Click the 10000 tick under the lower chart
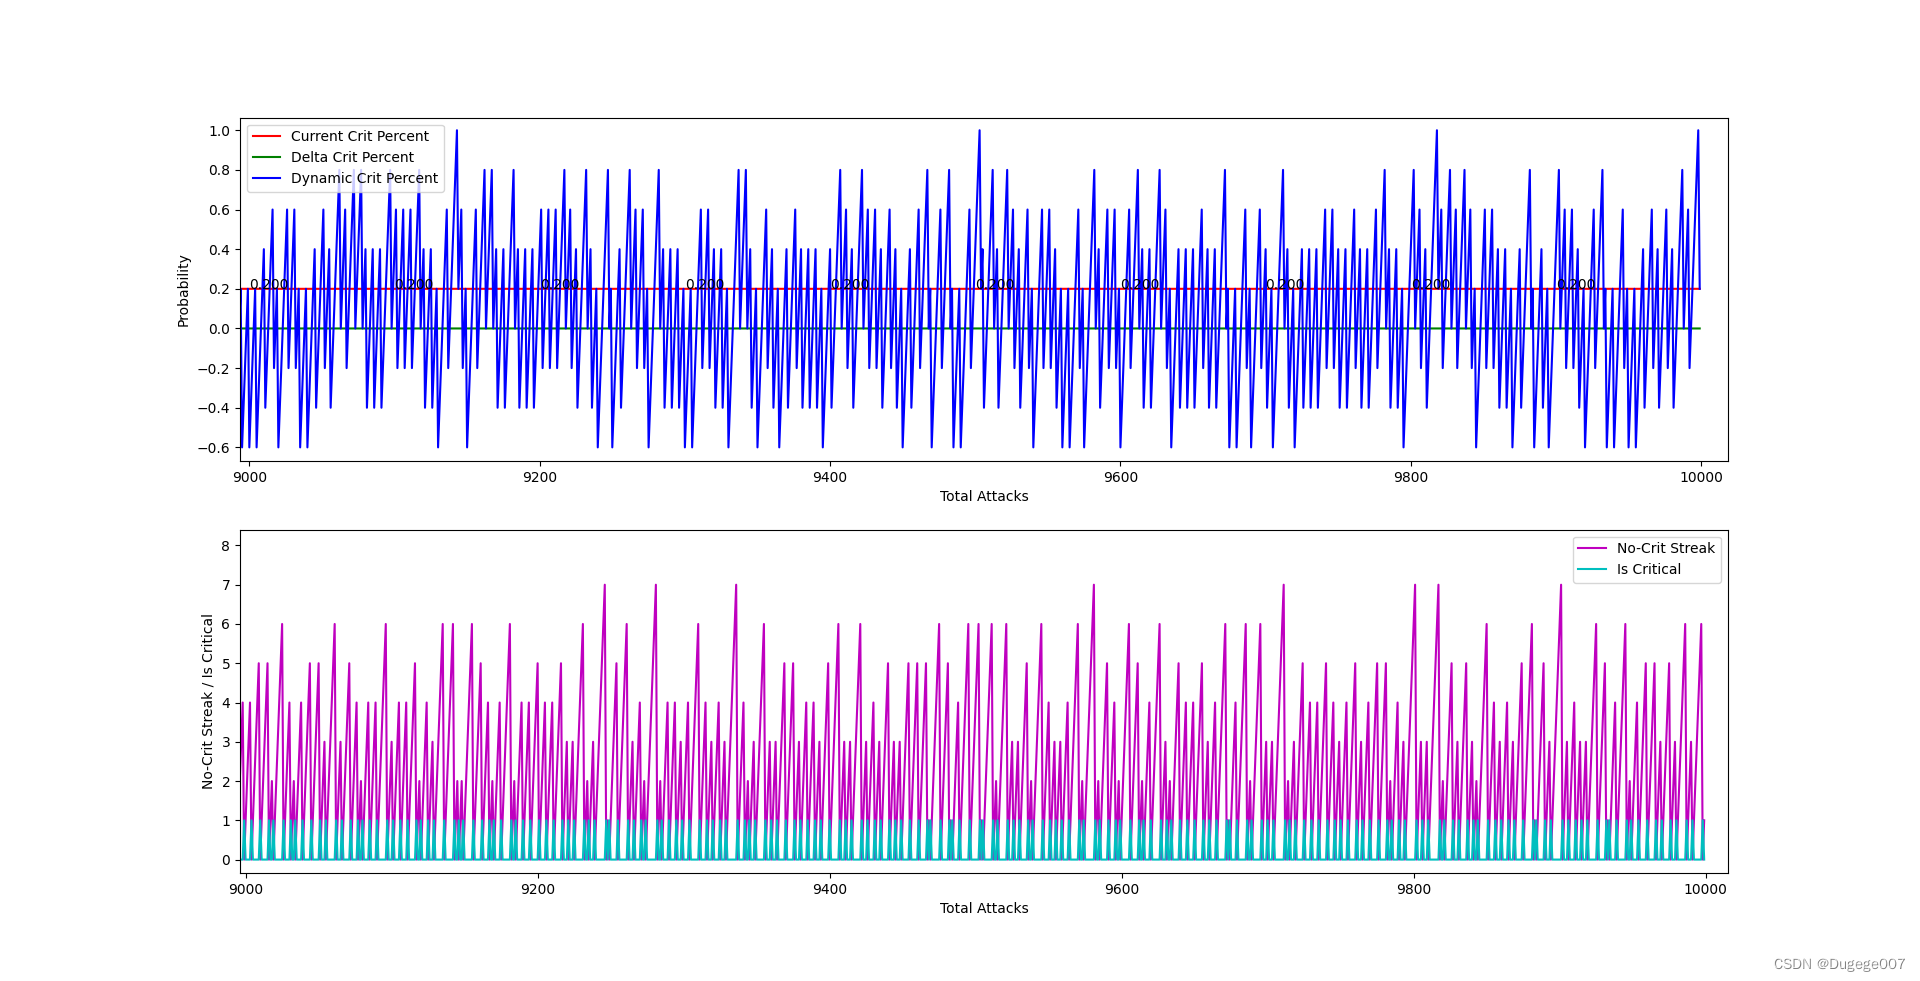1920x981 pixels. click(x=1706, y=889)
